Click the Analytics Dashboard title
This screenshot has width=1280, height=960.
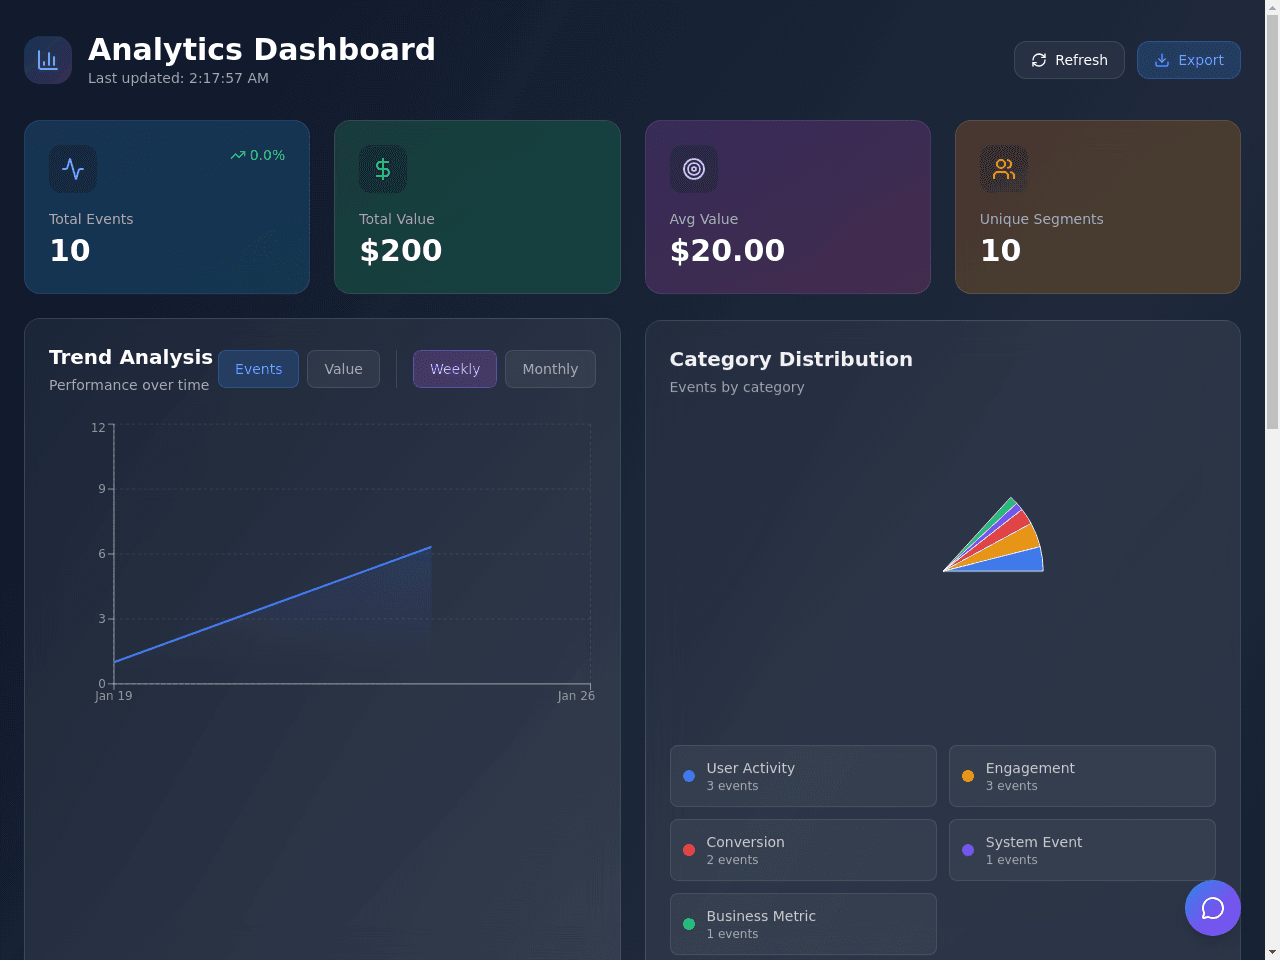click(x=262, y=49)
